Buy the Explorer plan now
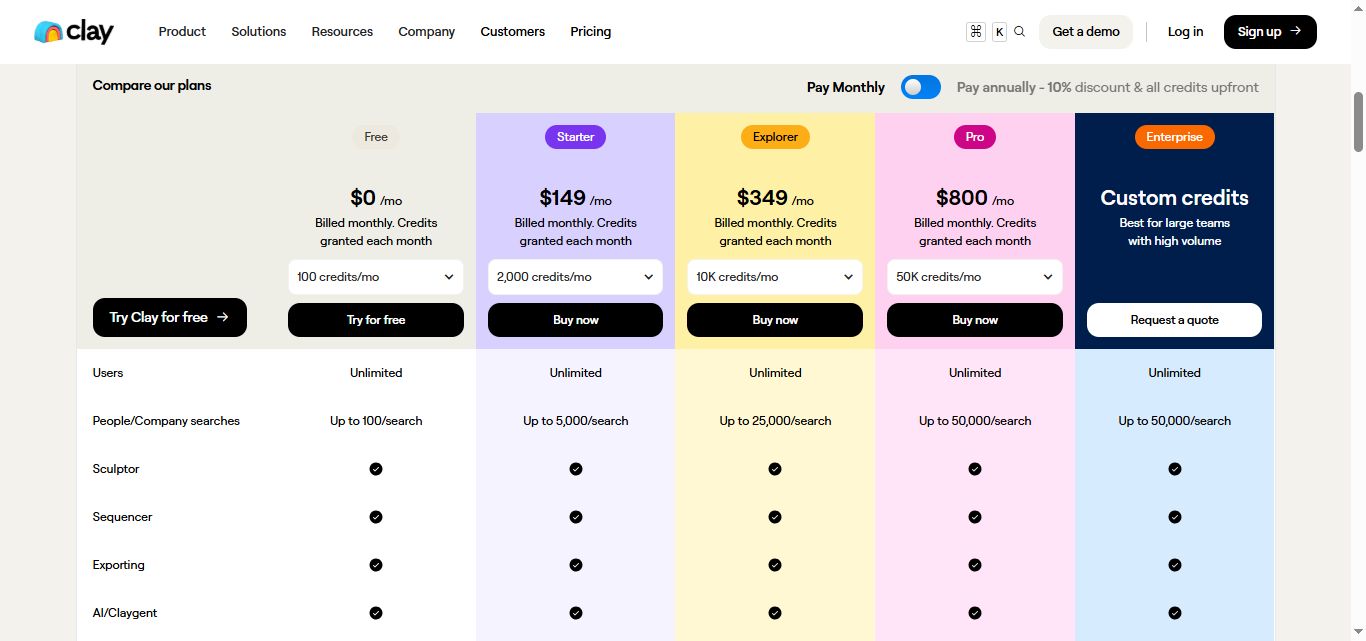This screenshot has width=1366, height=641. [775, 319]
